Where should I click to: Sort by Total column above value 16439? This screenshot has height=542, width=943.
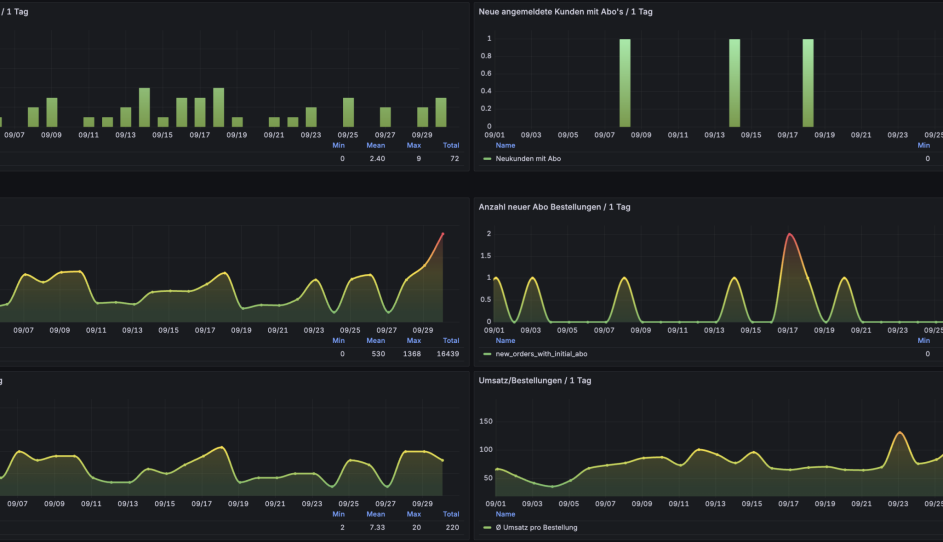[451, 341]
